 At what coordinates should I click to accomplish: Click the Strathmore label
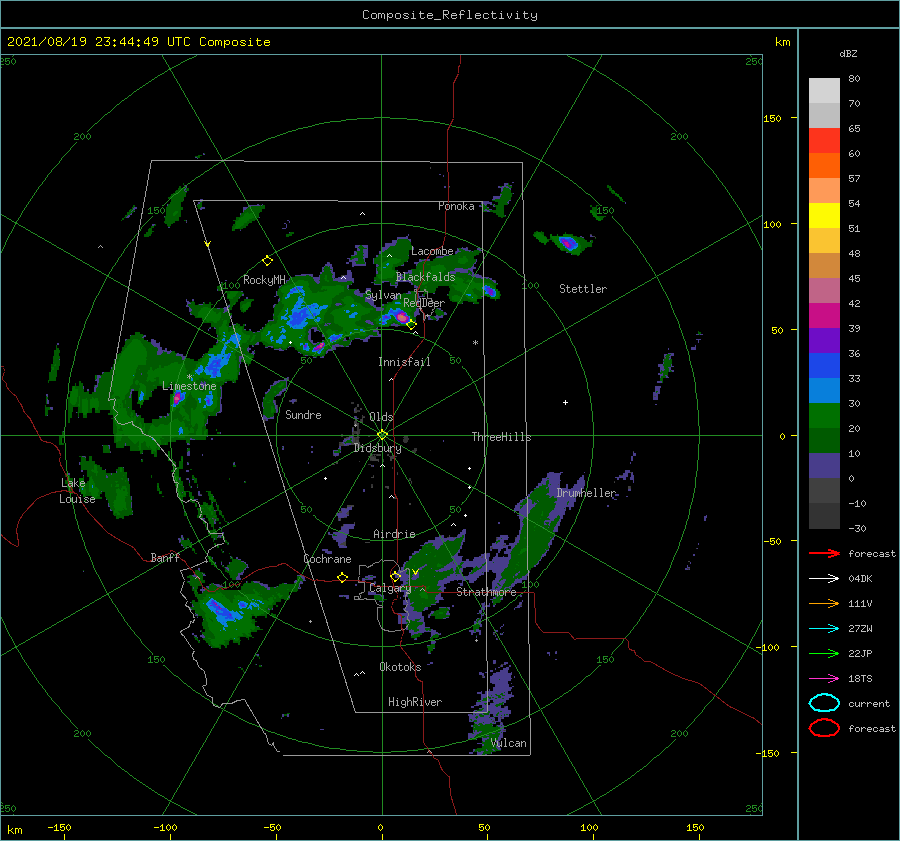tap(486, 592)
